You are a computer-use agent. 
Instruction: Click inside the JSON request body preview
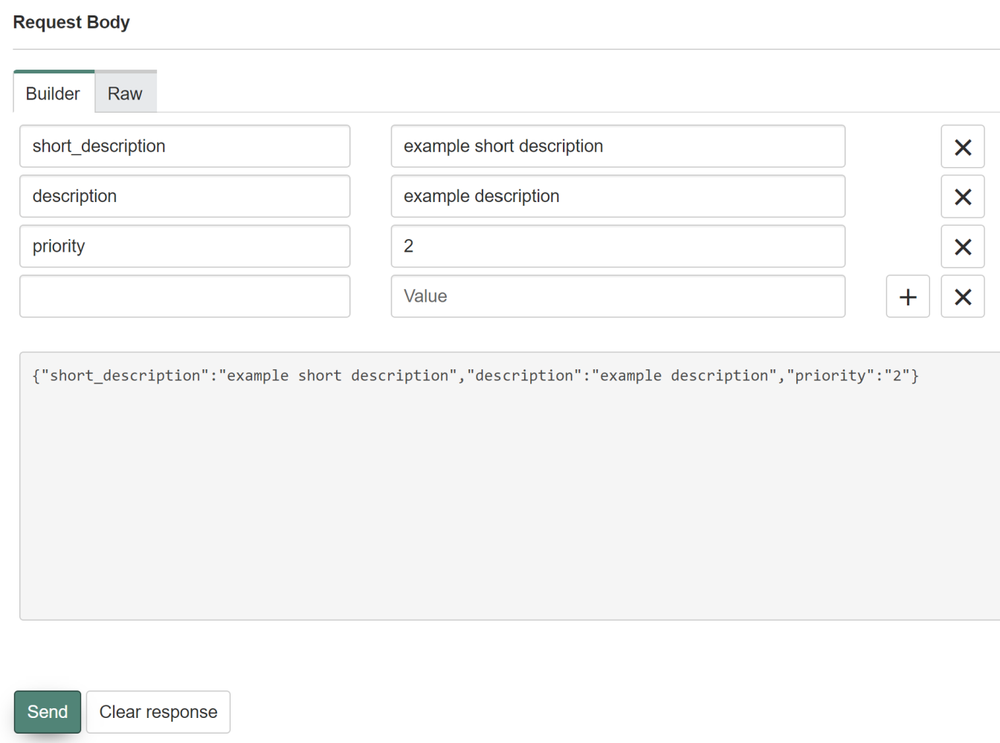pyautogui.click(x=510, y=486)
